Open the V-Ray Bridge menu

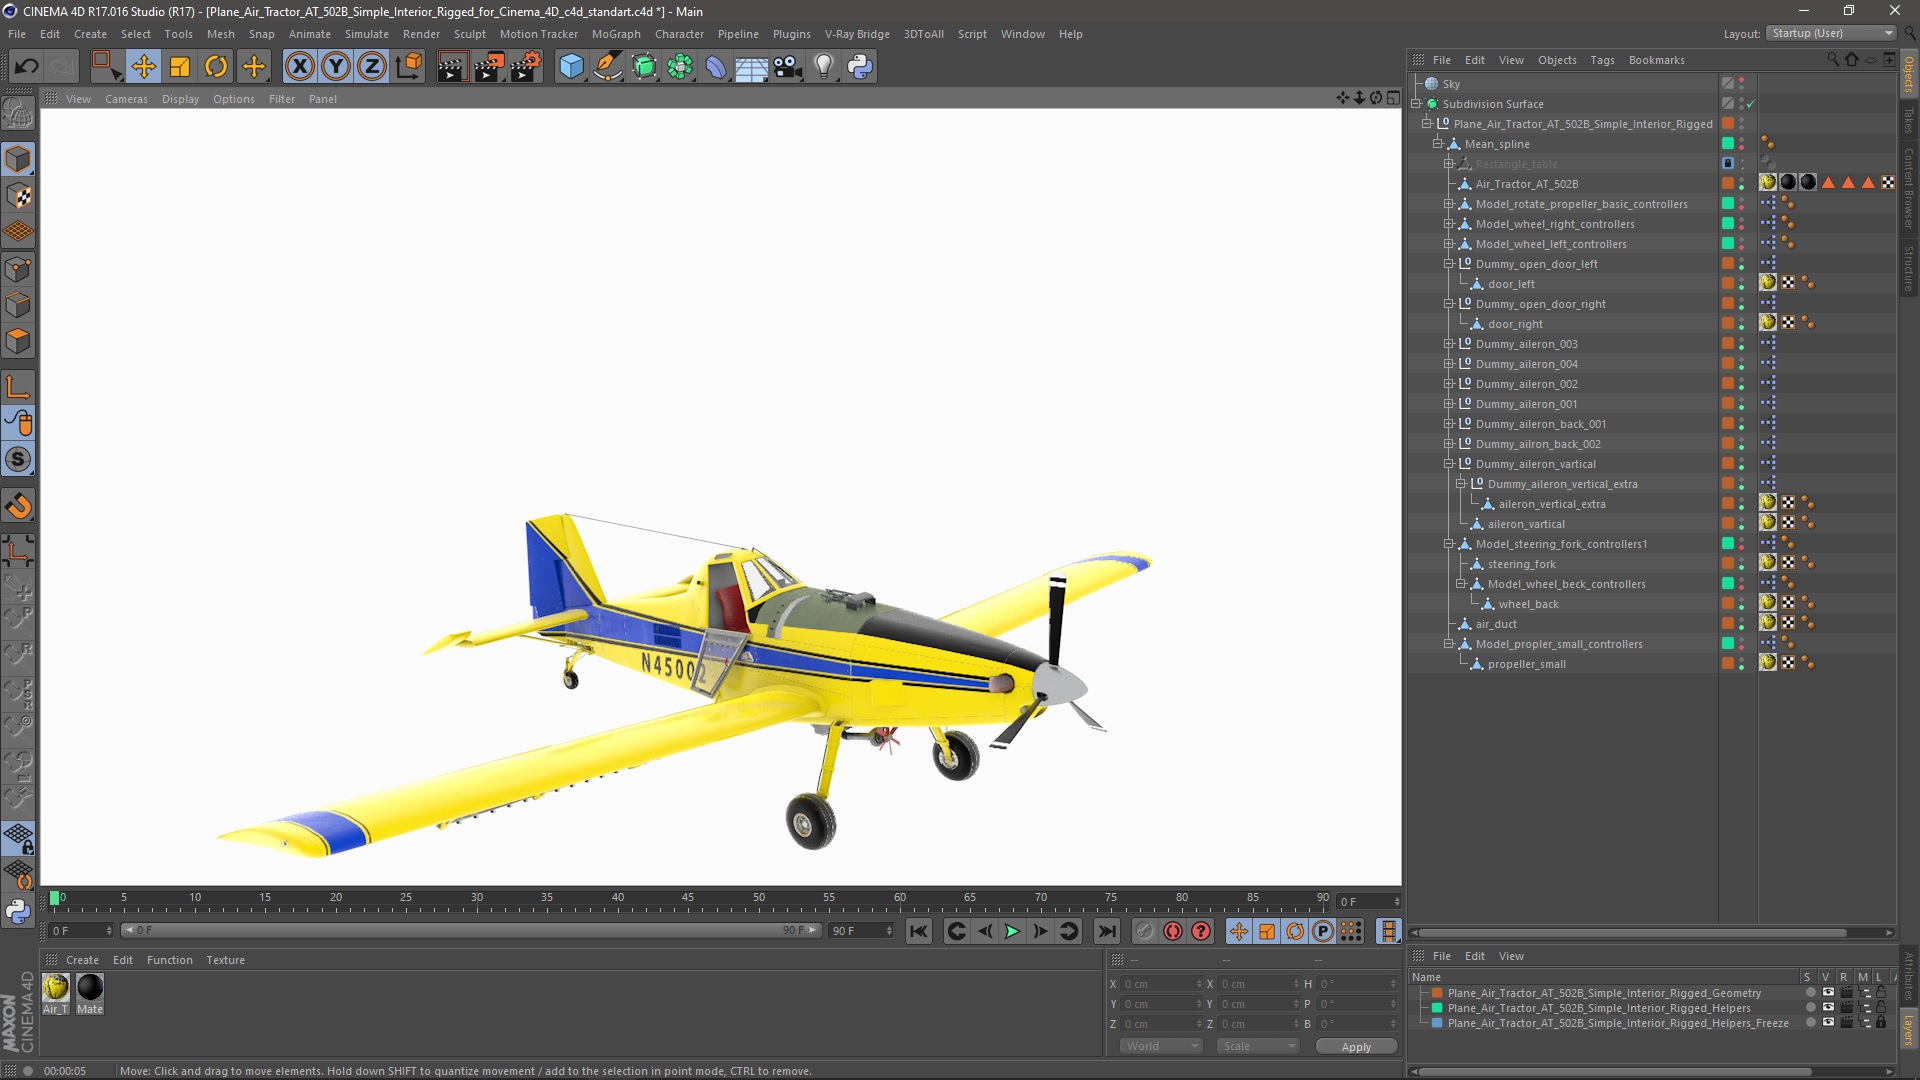tap(857, 34)
